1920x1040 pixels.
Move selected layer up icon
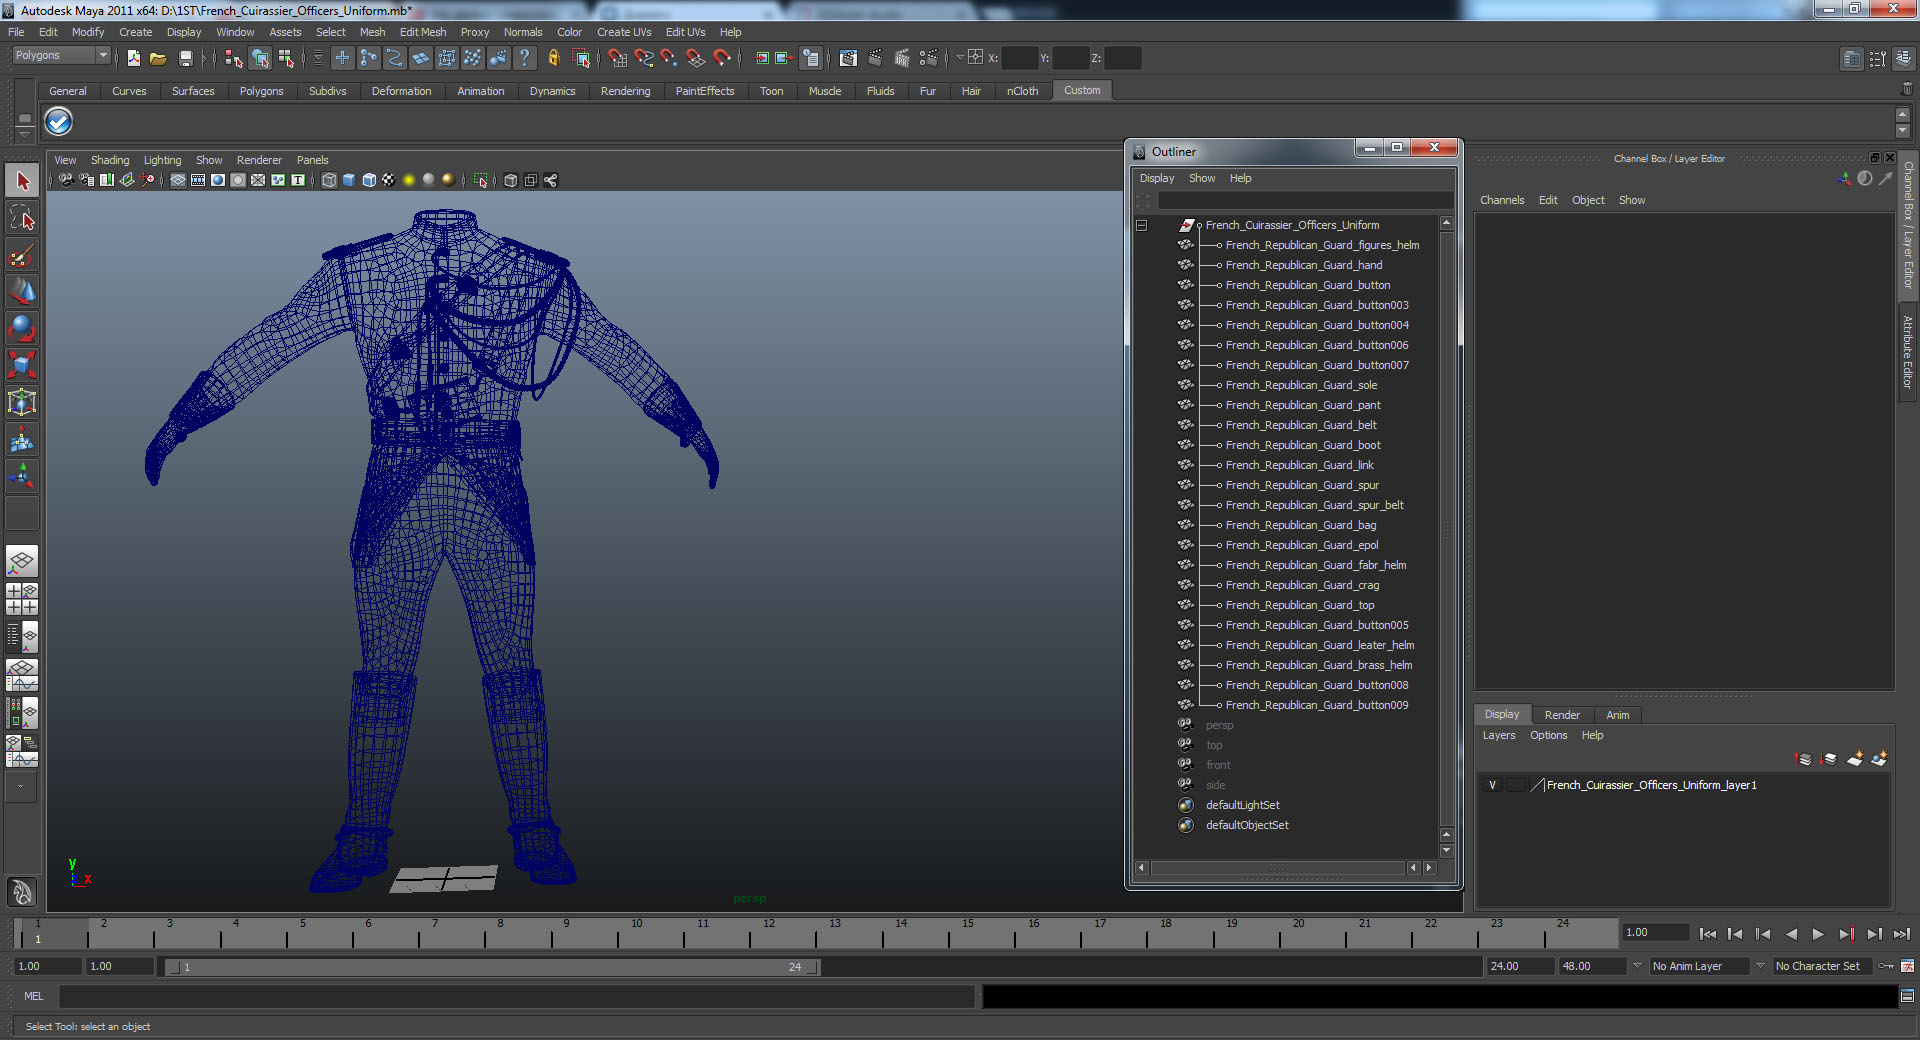pos(1804,759)
